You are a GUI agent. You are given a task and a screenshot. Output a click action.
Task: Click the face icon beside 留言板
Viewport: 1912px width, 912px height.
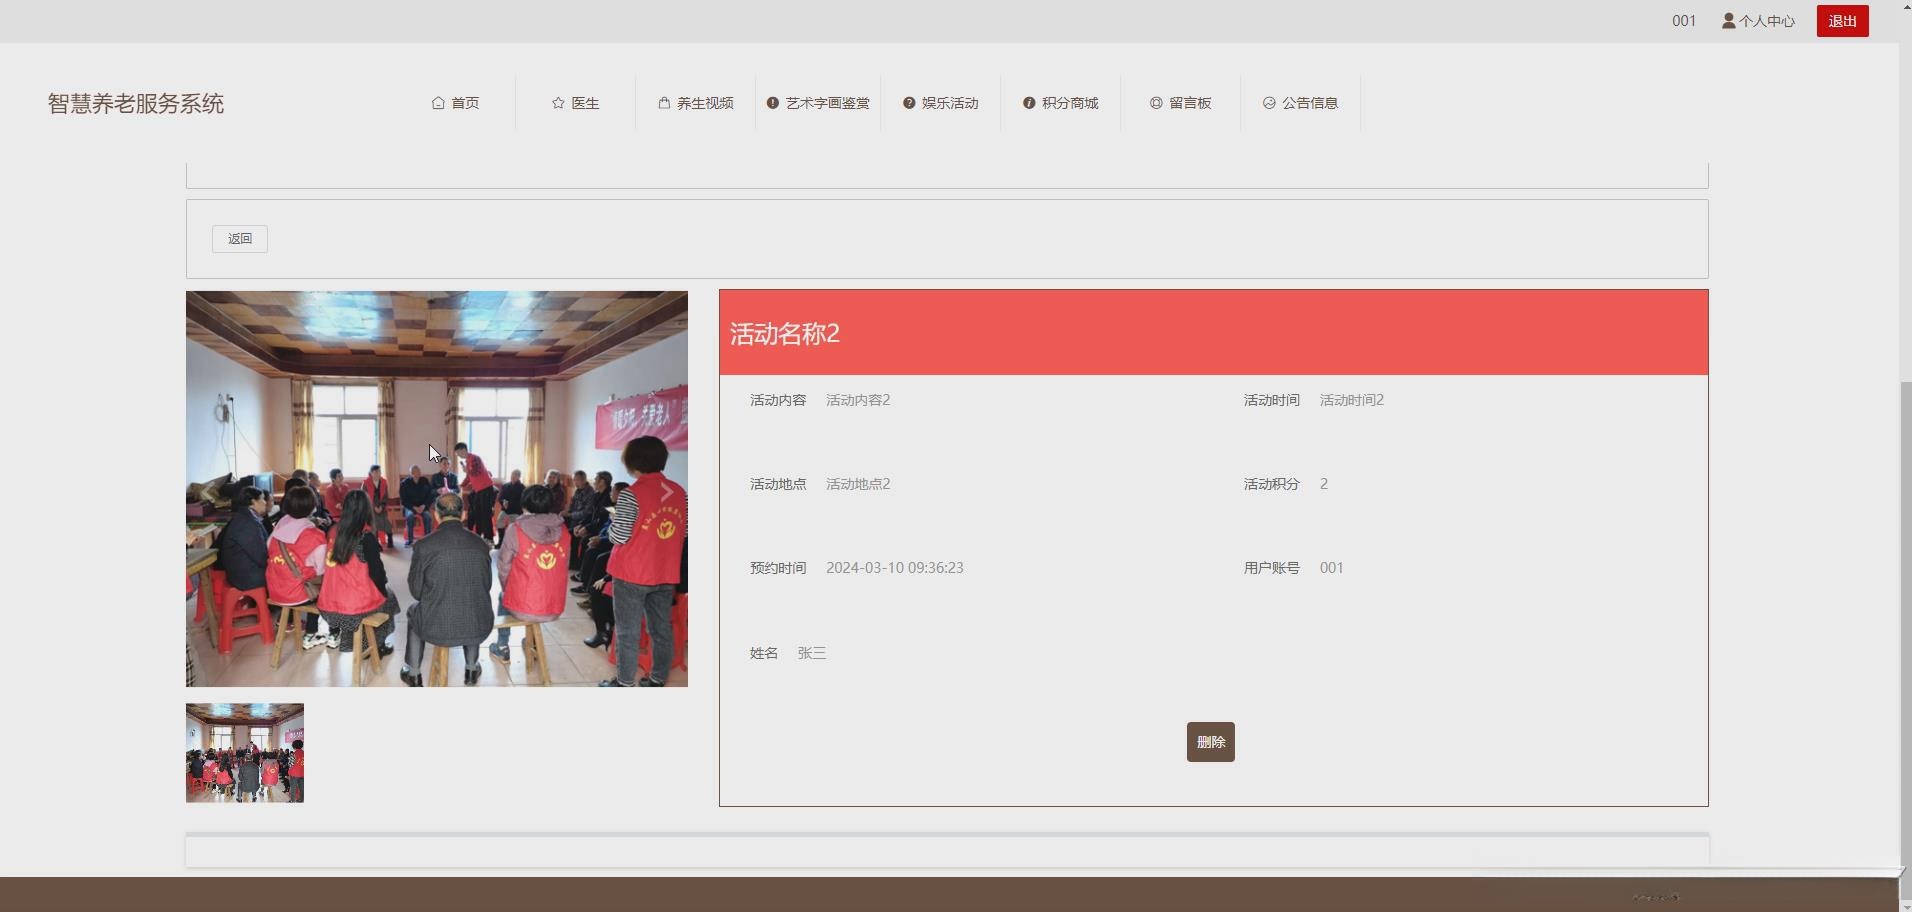(1156, 103)
